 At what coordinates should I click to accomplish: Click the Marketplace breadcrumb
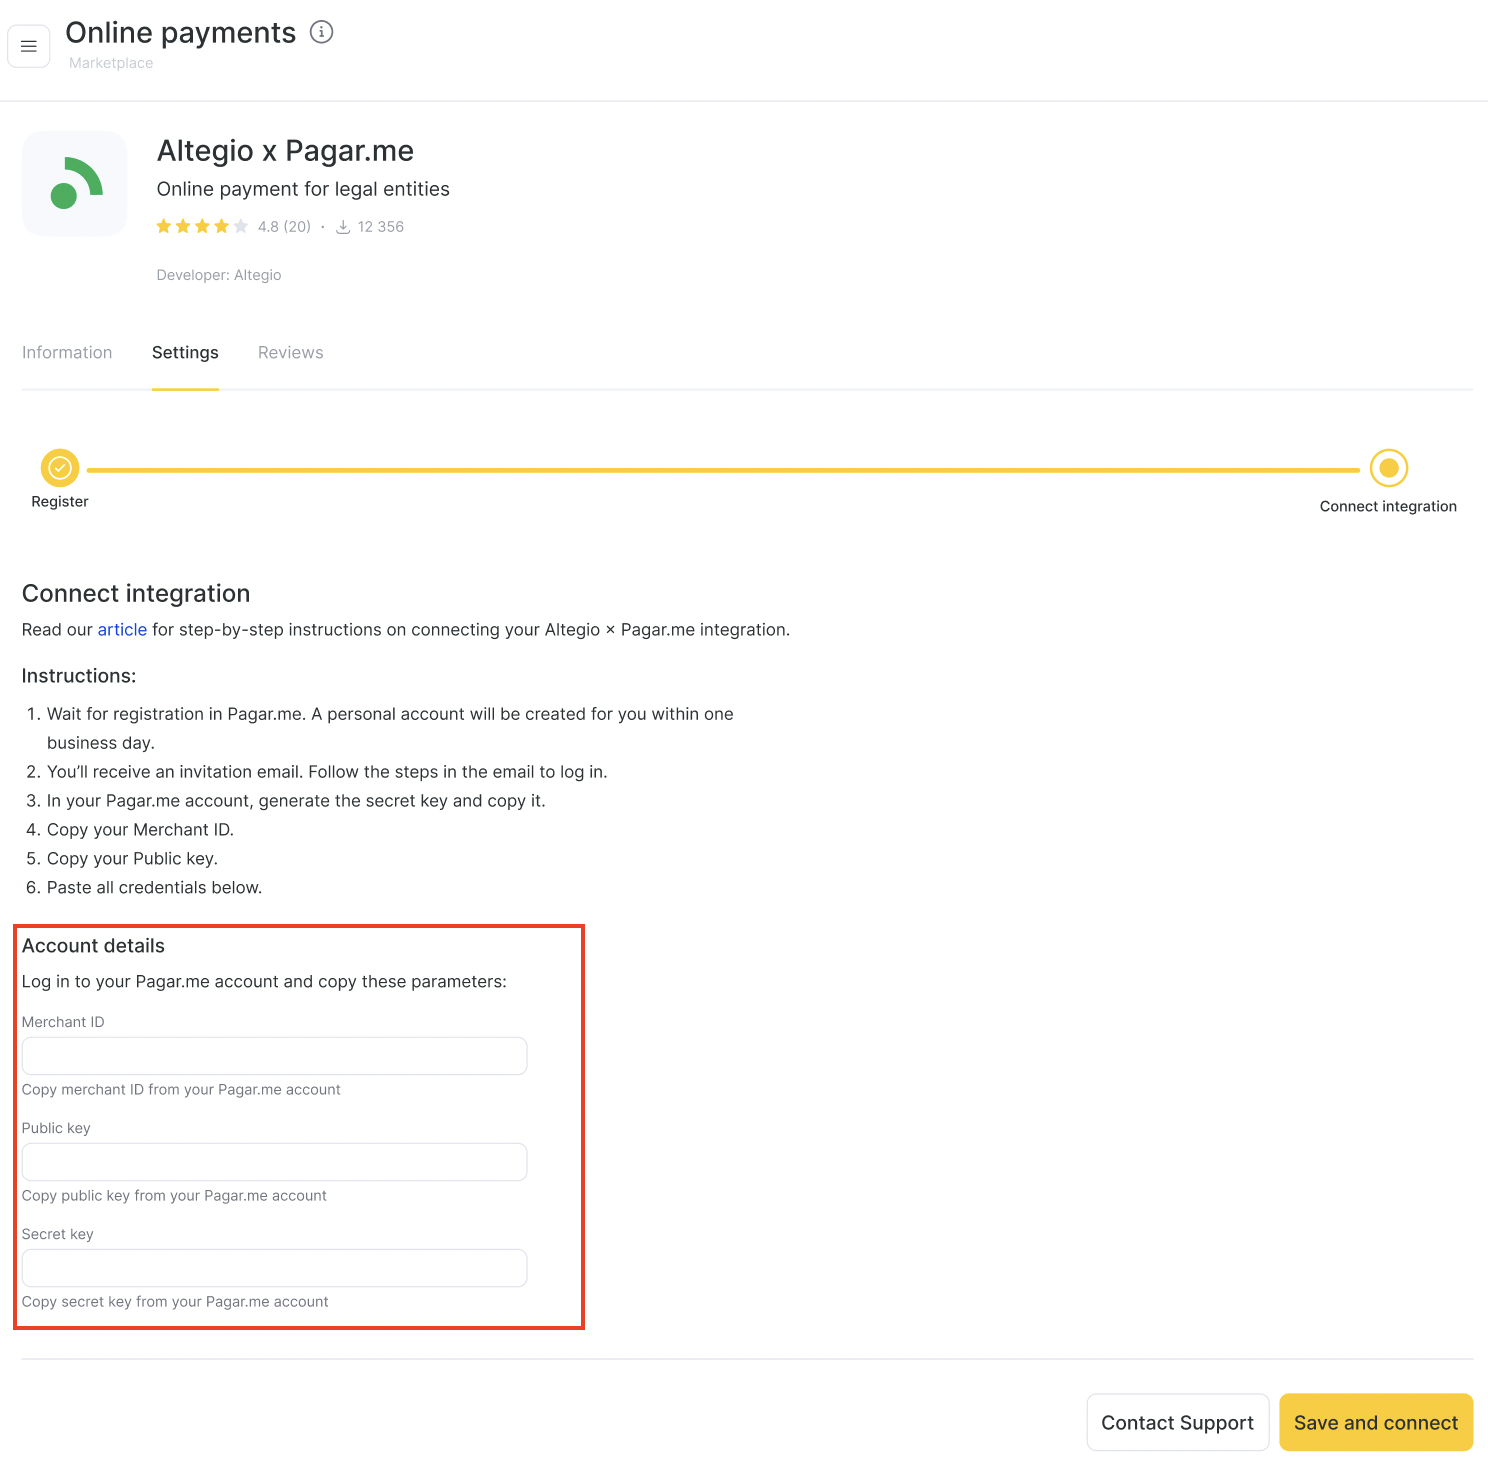pos(111,63)
